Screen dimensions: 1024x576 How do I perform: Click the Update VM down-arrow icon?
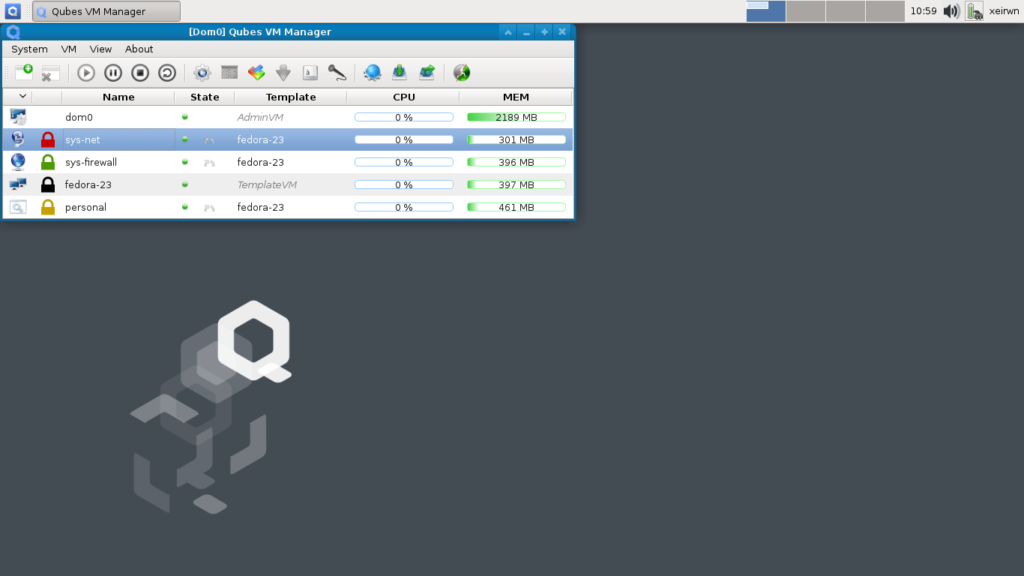coord(283,72)
